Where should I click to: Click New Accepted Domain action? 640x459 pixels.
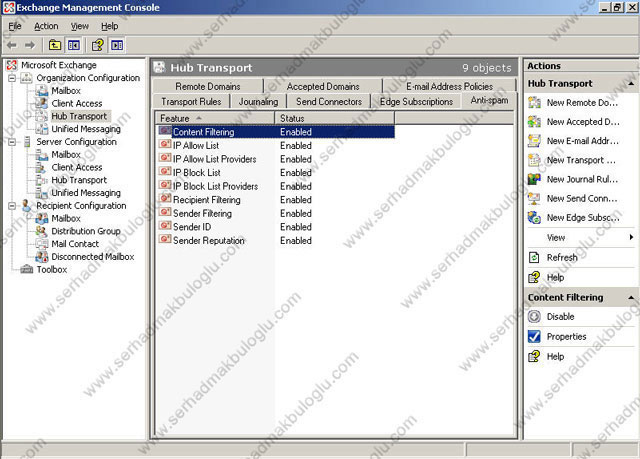coord(573,122)
